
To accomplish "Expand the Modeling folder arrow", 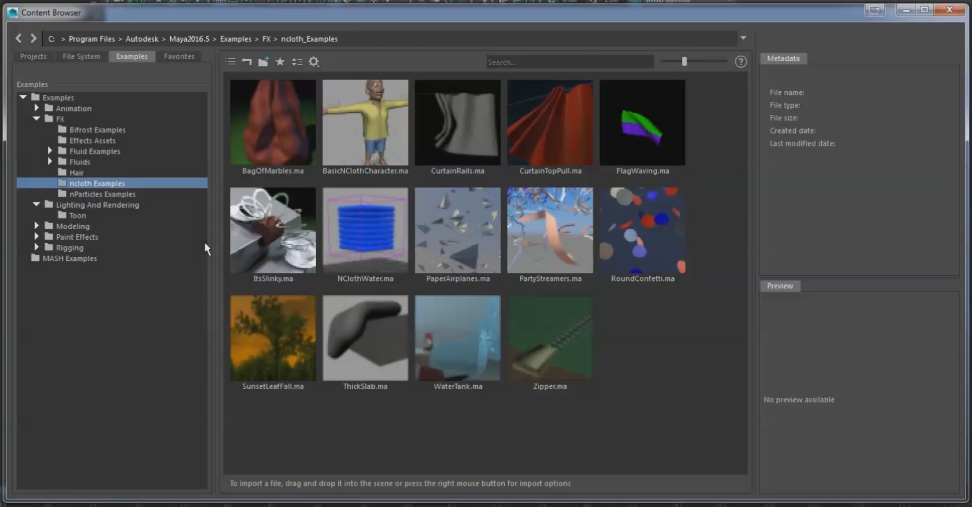I will point(37,226).
